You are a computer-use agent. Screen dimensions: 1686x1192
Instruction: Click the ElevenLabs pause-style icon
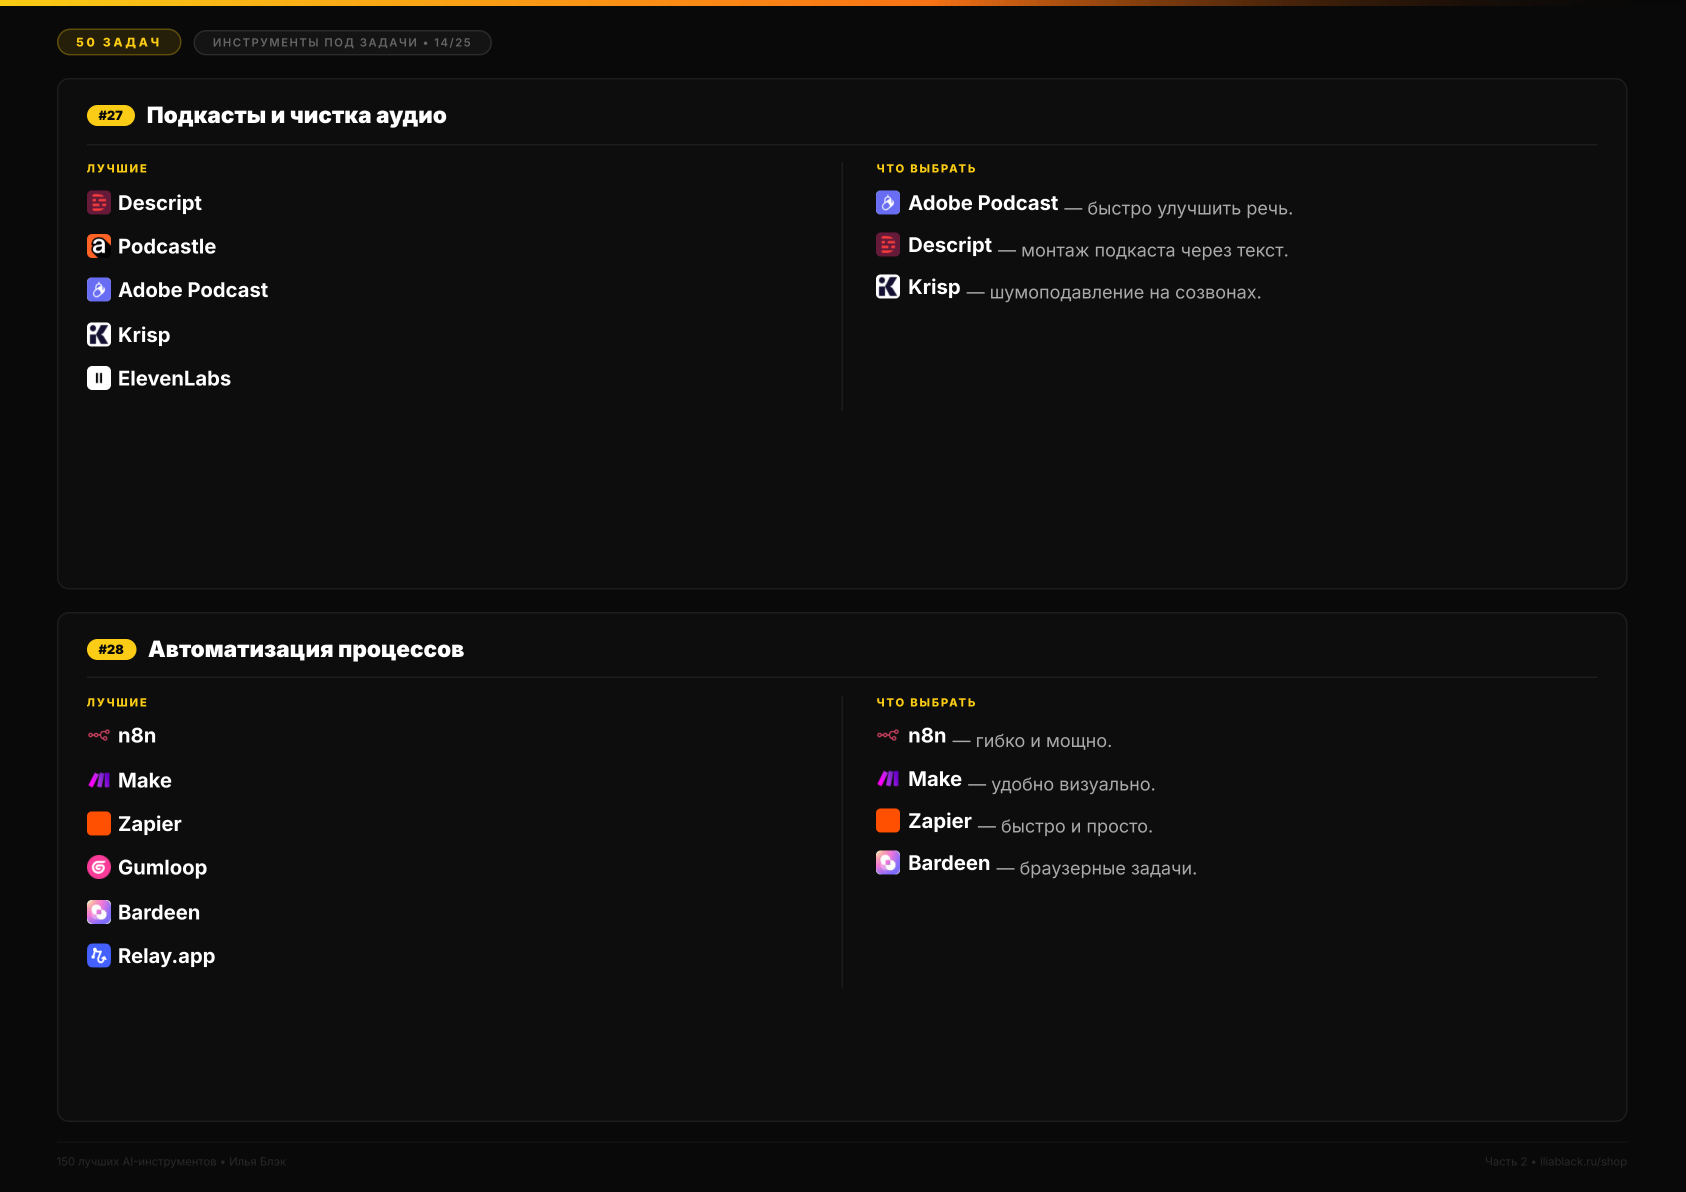coord(99,378)
